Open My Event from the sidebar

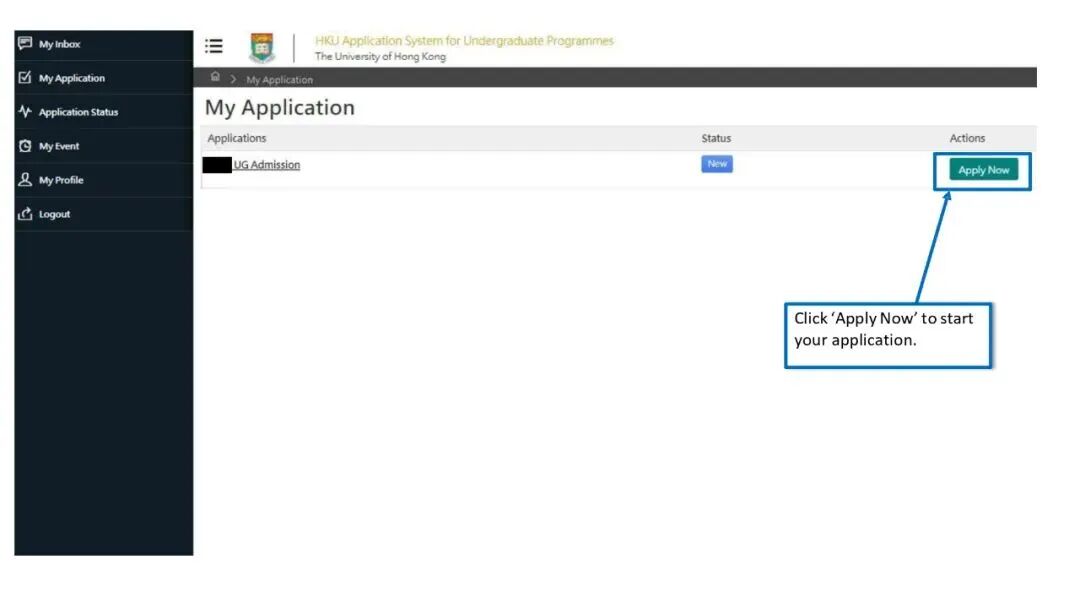click(x=59, y=146)
